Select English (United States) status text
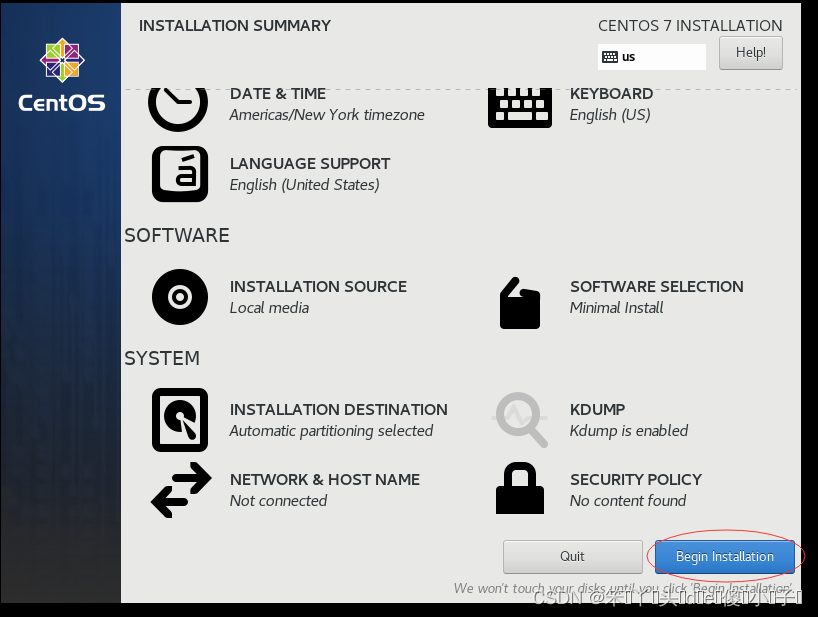This screenshot has height=617, width=818. 305,185
